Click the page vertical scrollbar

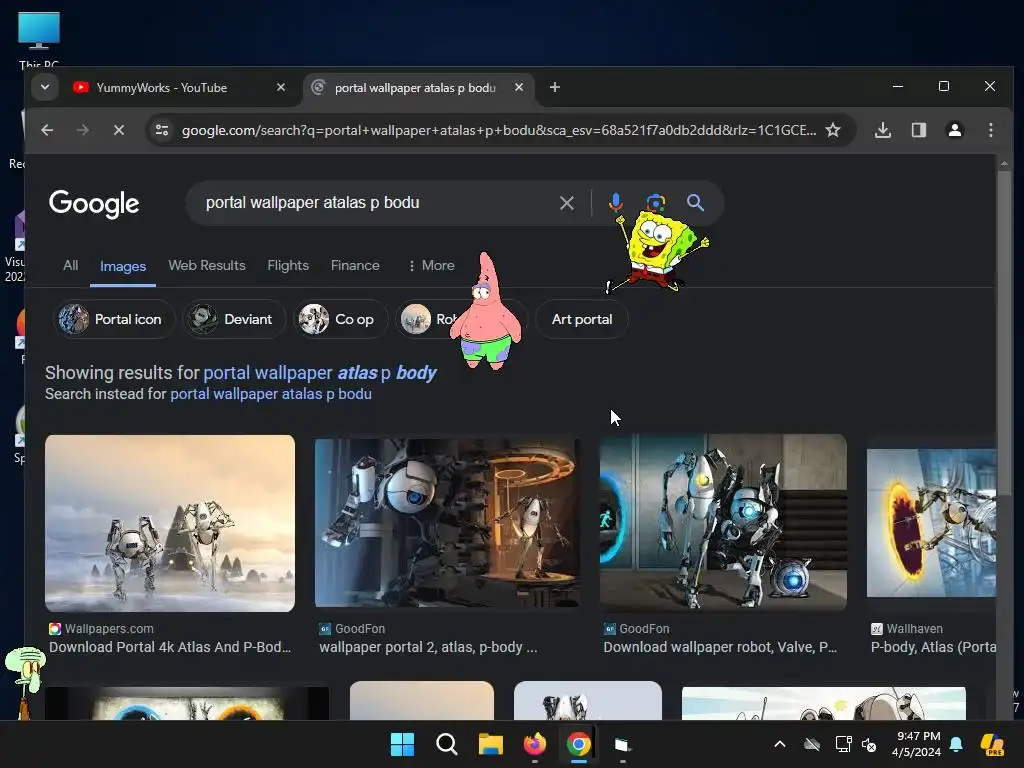pos(1004,333)
